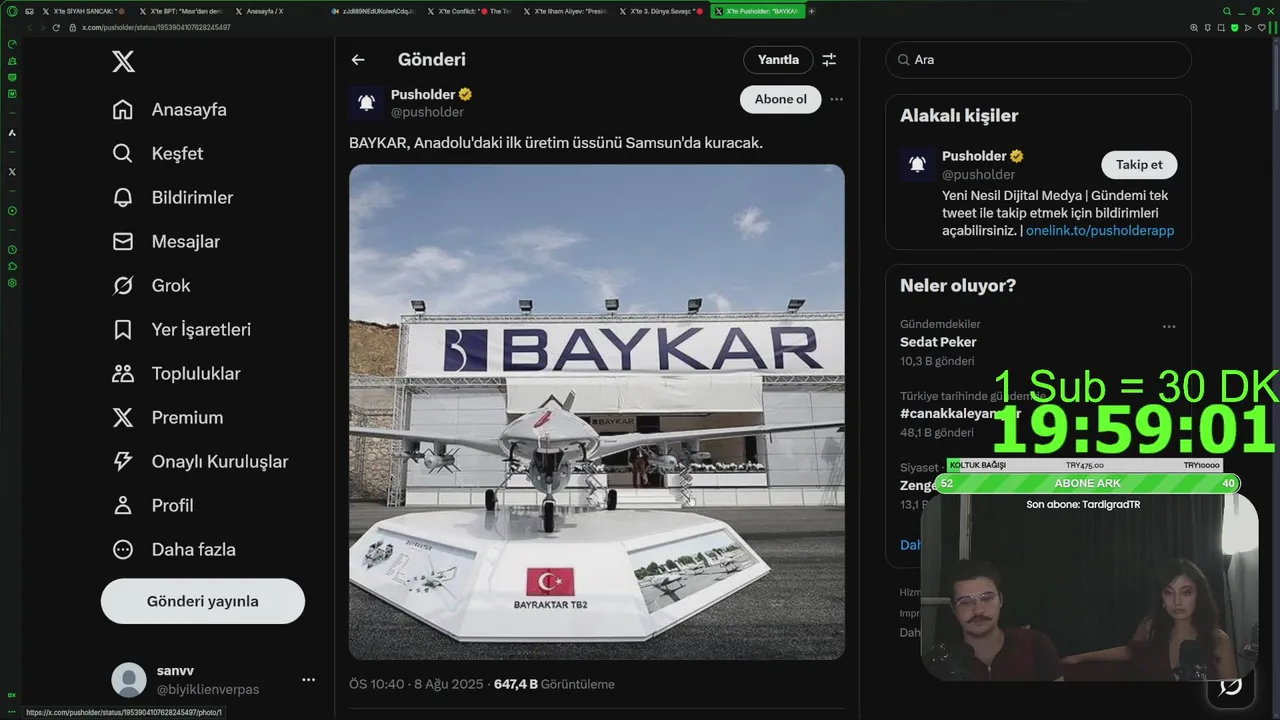Open the X shortcut in browser sidebar
Viewport: 1280px width, 720px height.
coord(12,171)
